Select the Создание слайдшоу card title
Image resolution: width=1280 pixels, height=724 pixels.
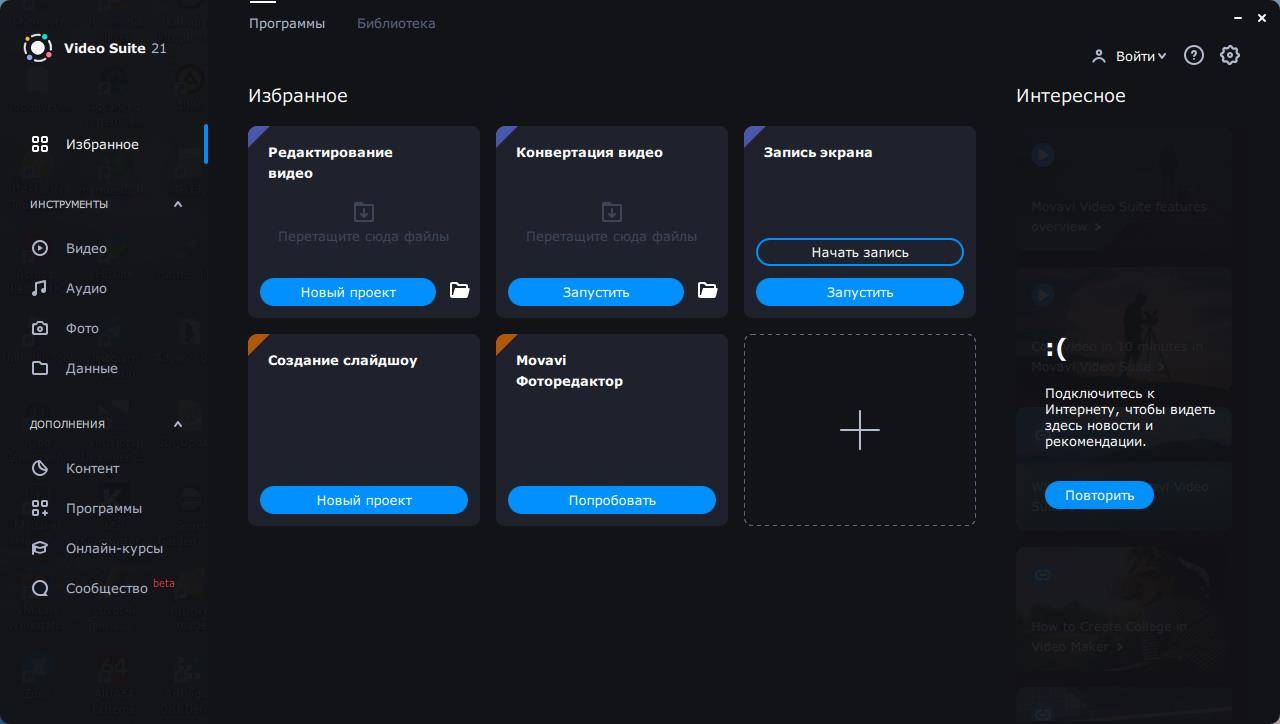pyautogui.click(x=343, y=360)
